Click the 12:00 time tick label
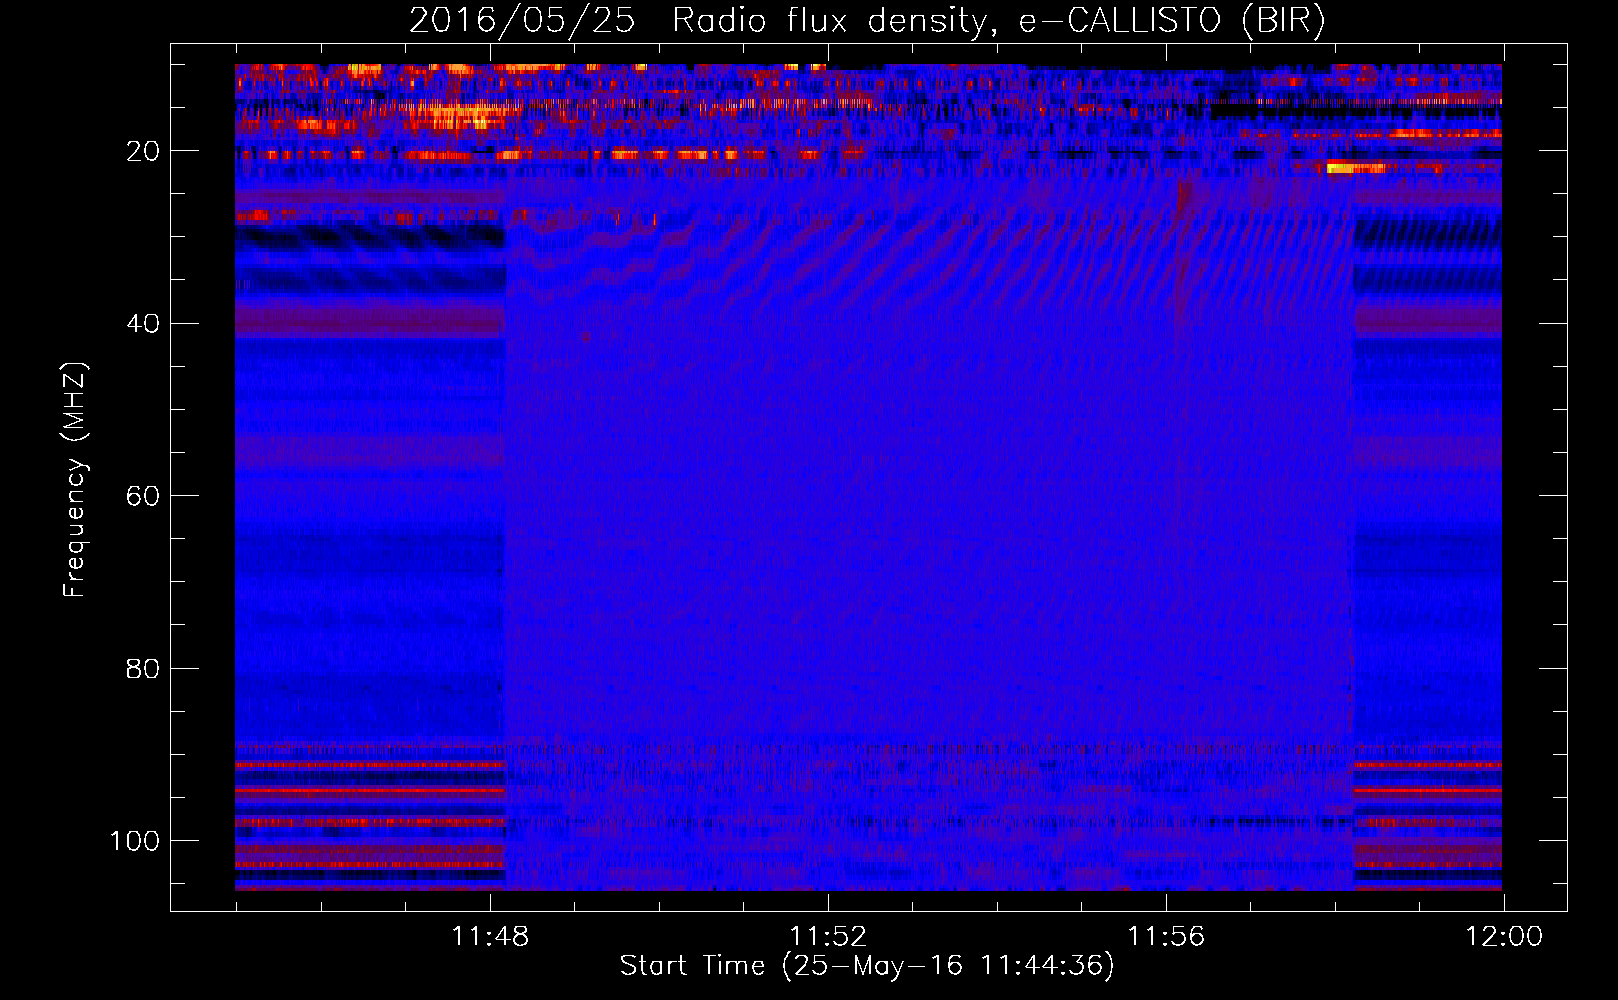Viewport: 1618px width, 1000px height. point(1504,937)
